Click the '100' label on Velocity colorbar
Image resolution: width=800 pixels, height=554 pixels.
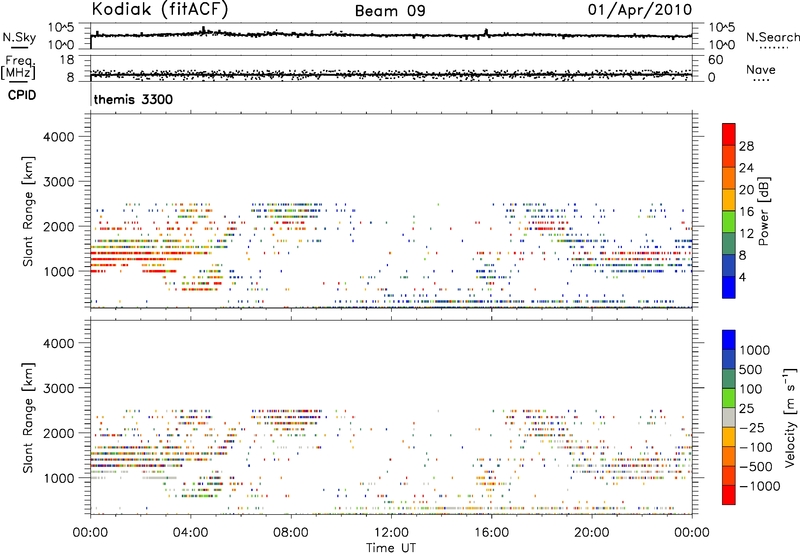[751, 389]
